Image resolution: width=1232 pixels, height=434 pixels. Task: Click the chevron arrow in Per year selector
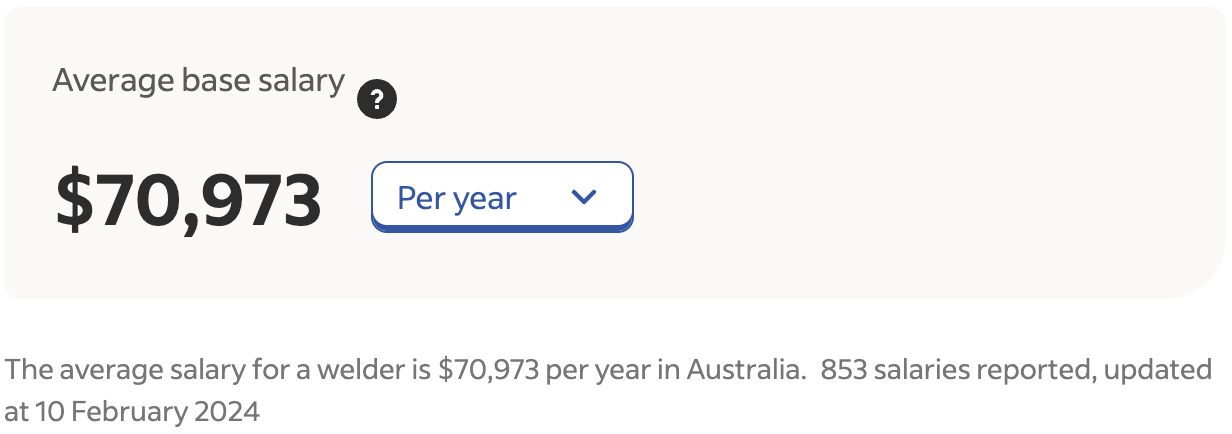point(583,197)
